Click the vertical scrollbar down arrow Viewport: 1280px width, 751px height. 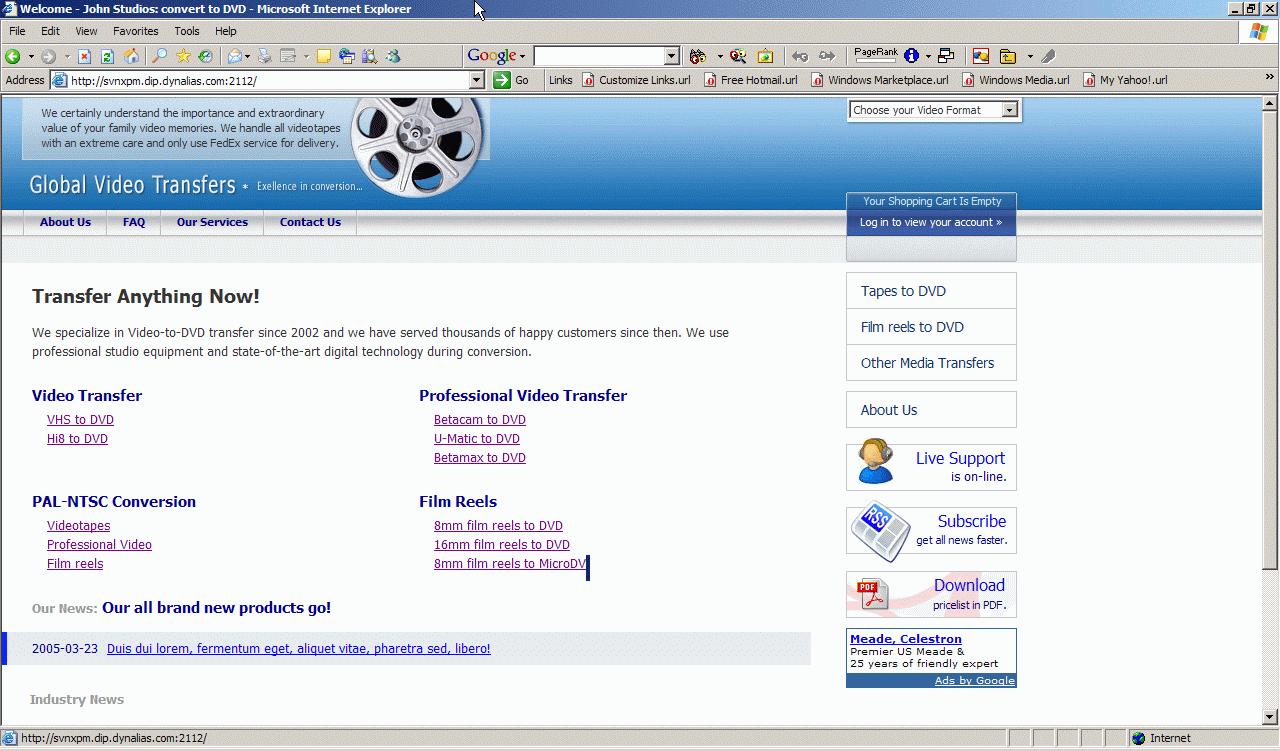point(1271,717)
